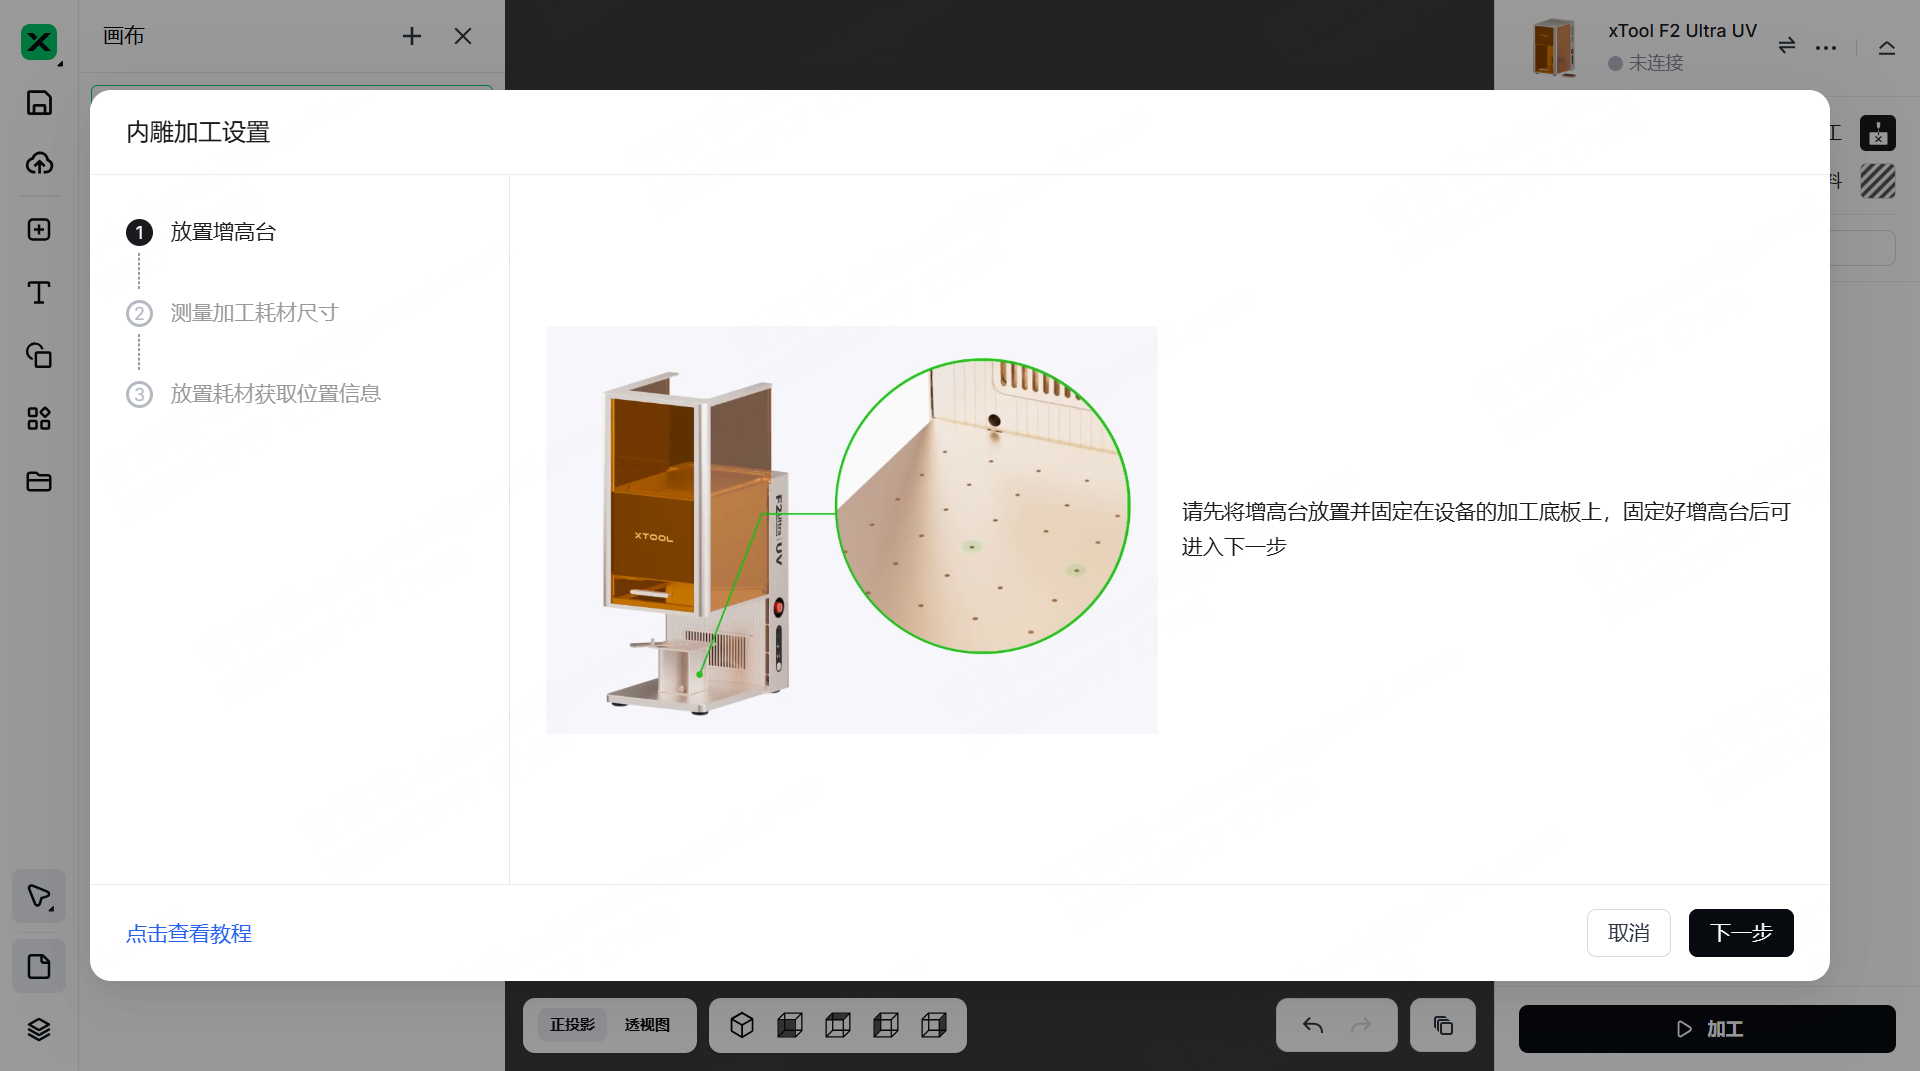Open the layers panel at sidebar bottom
The image size is (1920, 1071).
pos(39,1029)
